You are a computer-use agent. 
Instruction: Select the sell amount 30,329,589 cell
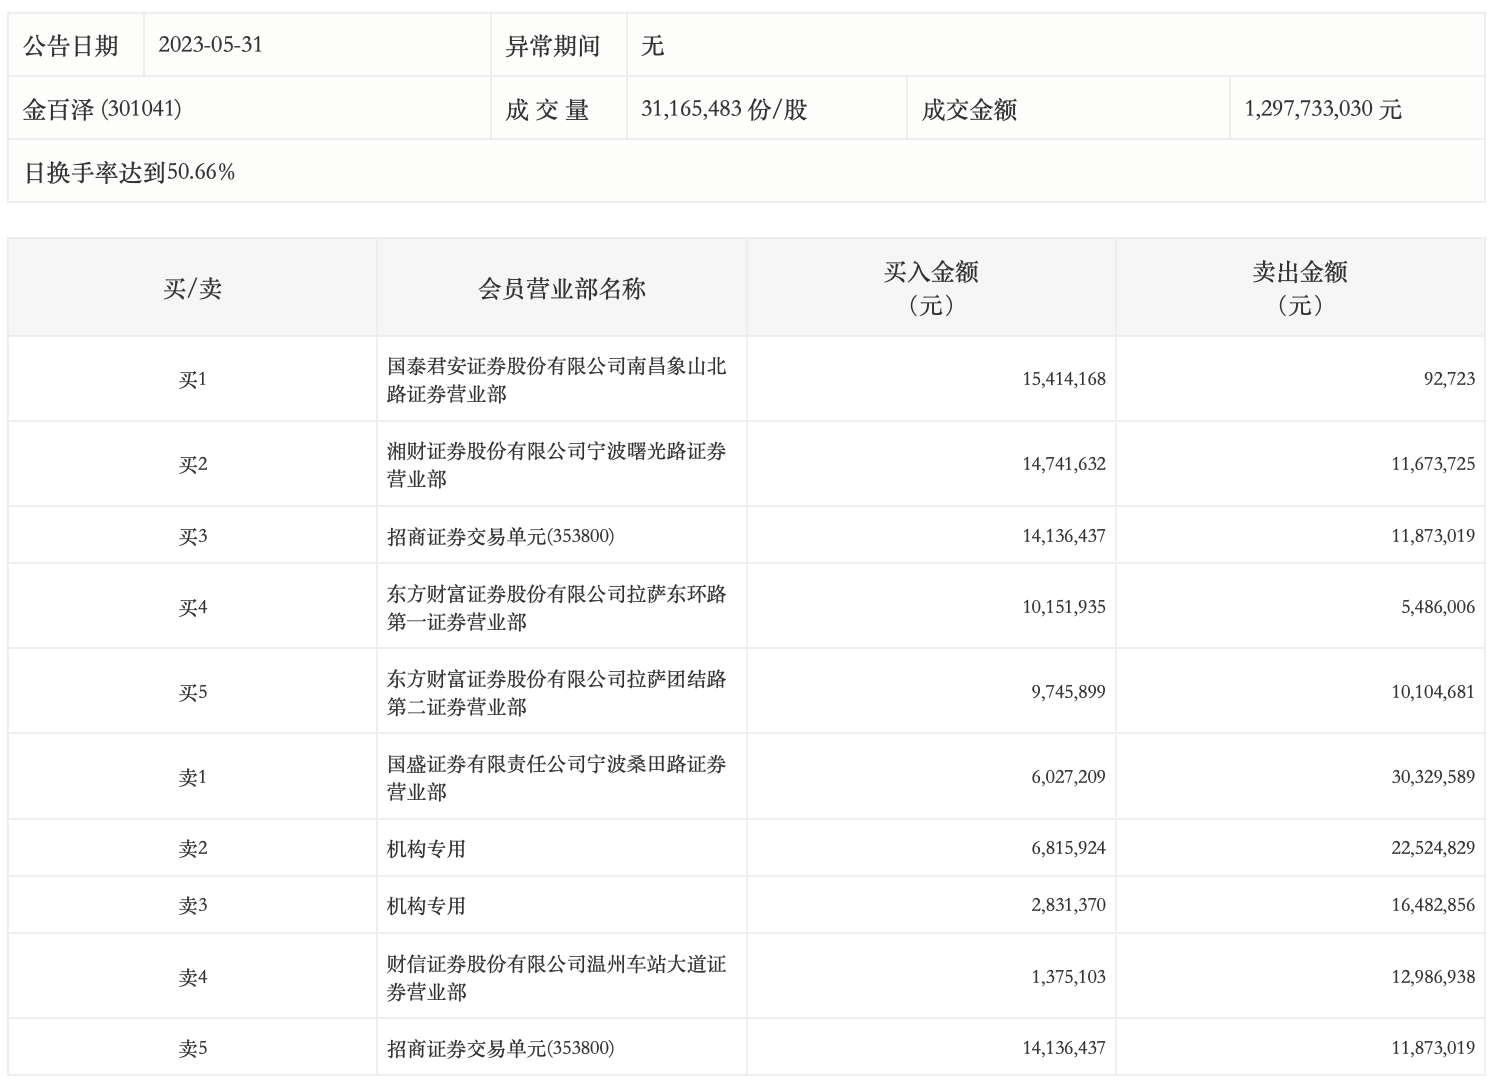tap(1432, 777)
